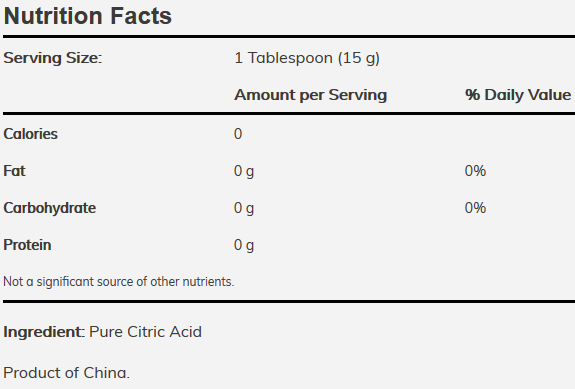Click the Protein amount 0 g
The image size is (575, 389).
[x=244, y=245]
